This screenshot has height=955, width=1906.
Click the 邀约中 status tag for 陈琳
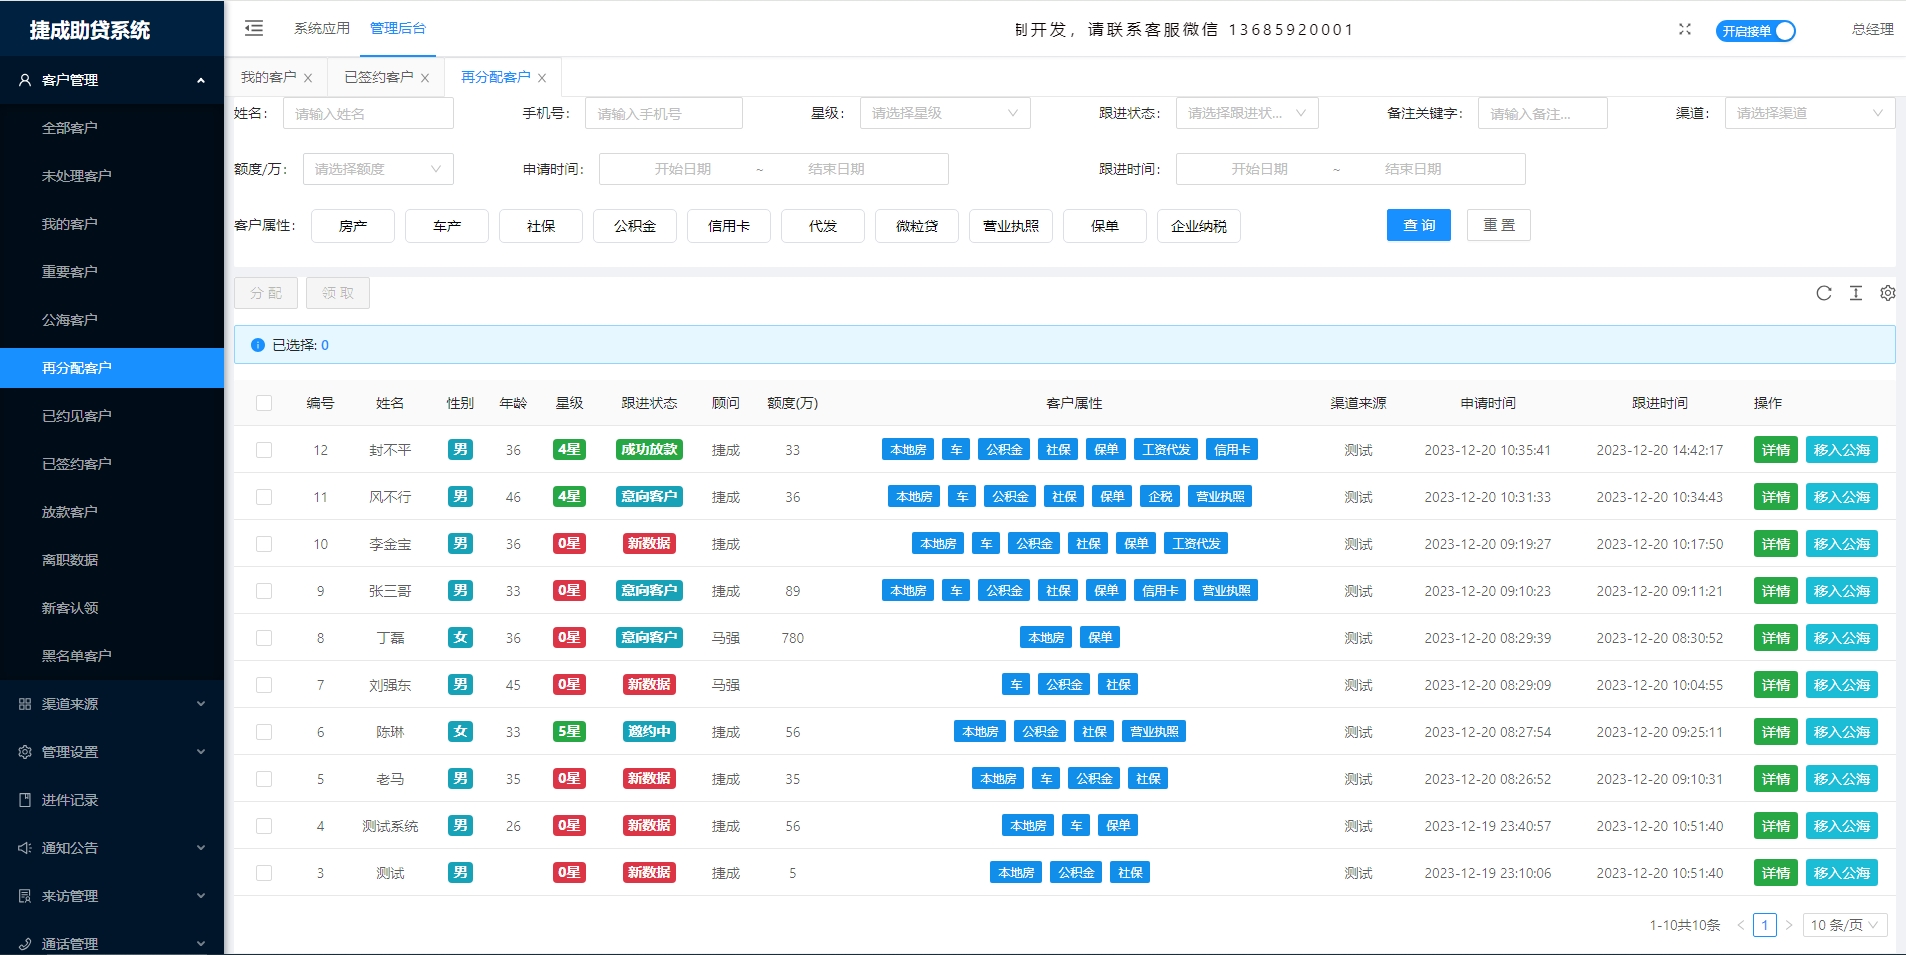(650, 732)
